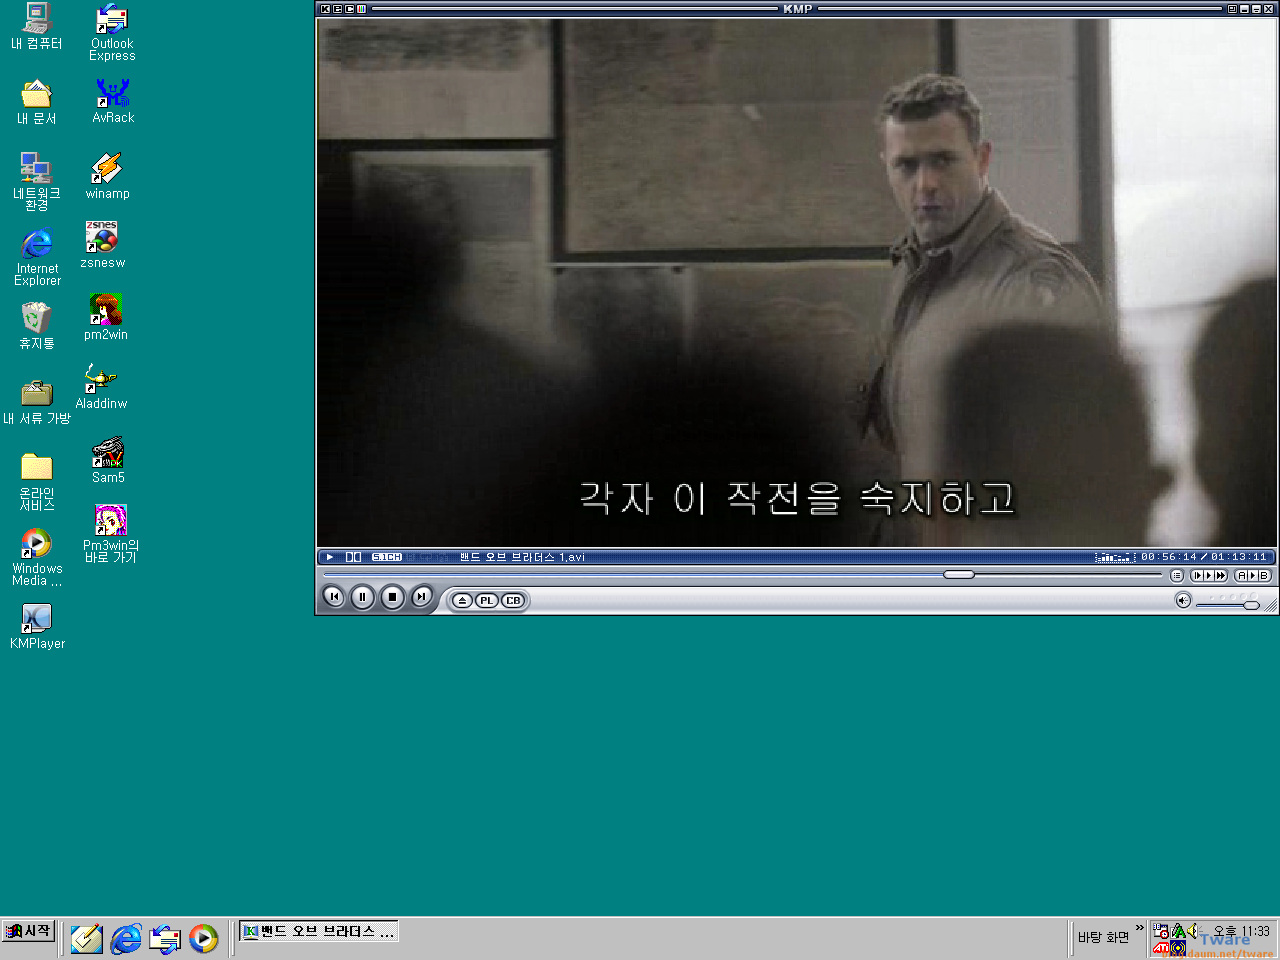Open Outlook Express desktop icon
Image resolution: width=1280 pixels, height=960 pixels.
coord(112,33)
